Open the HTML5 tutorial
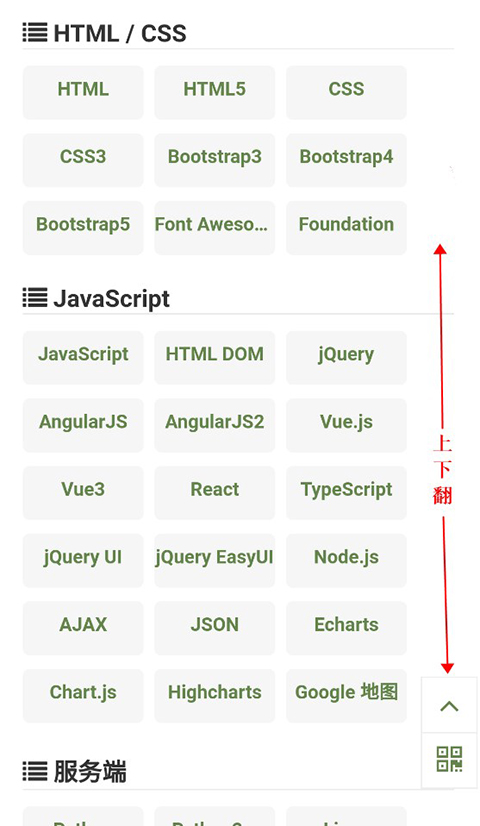This screenshot has height=826, width=480. coord(214,92)
